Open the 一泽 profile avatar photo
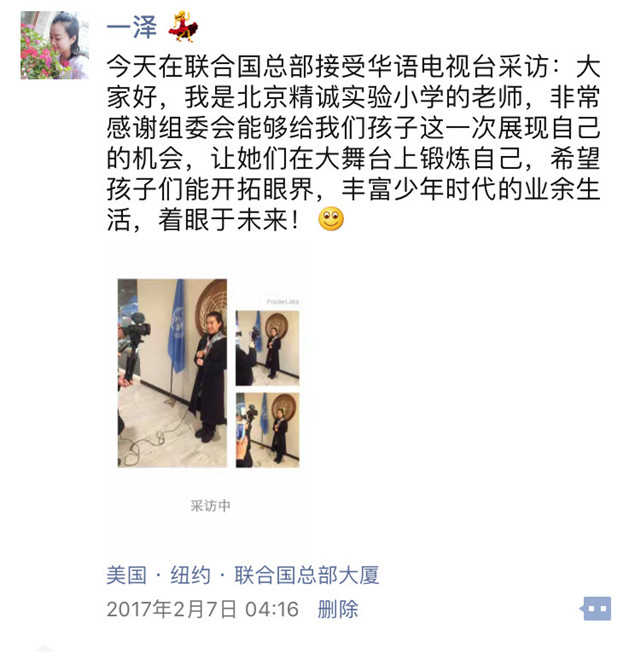Viewport: 640px width, 652px height. [54, 45]
